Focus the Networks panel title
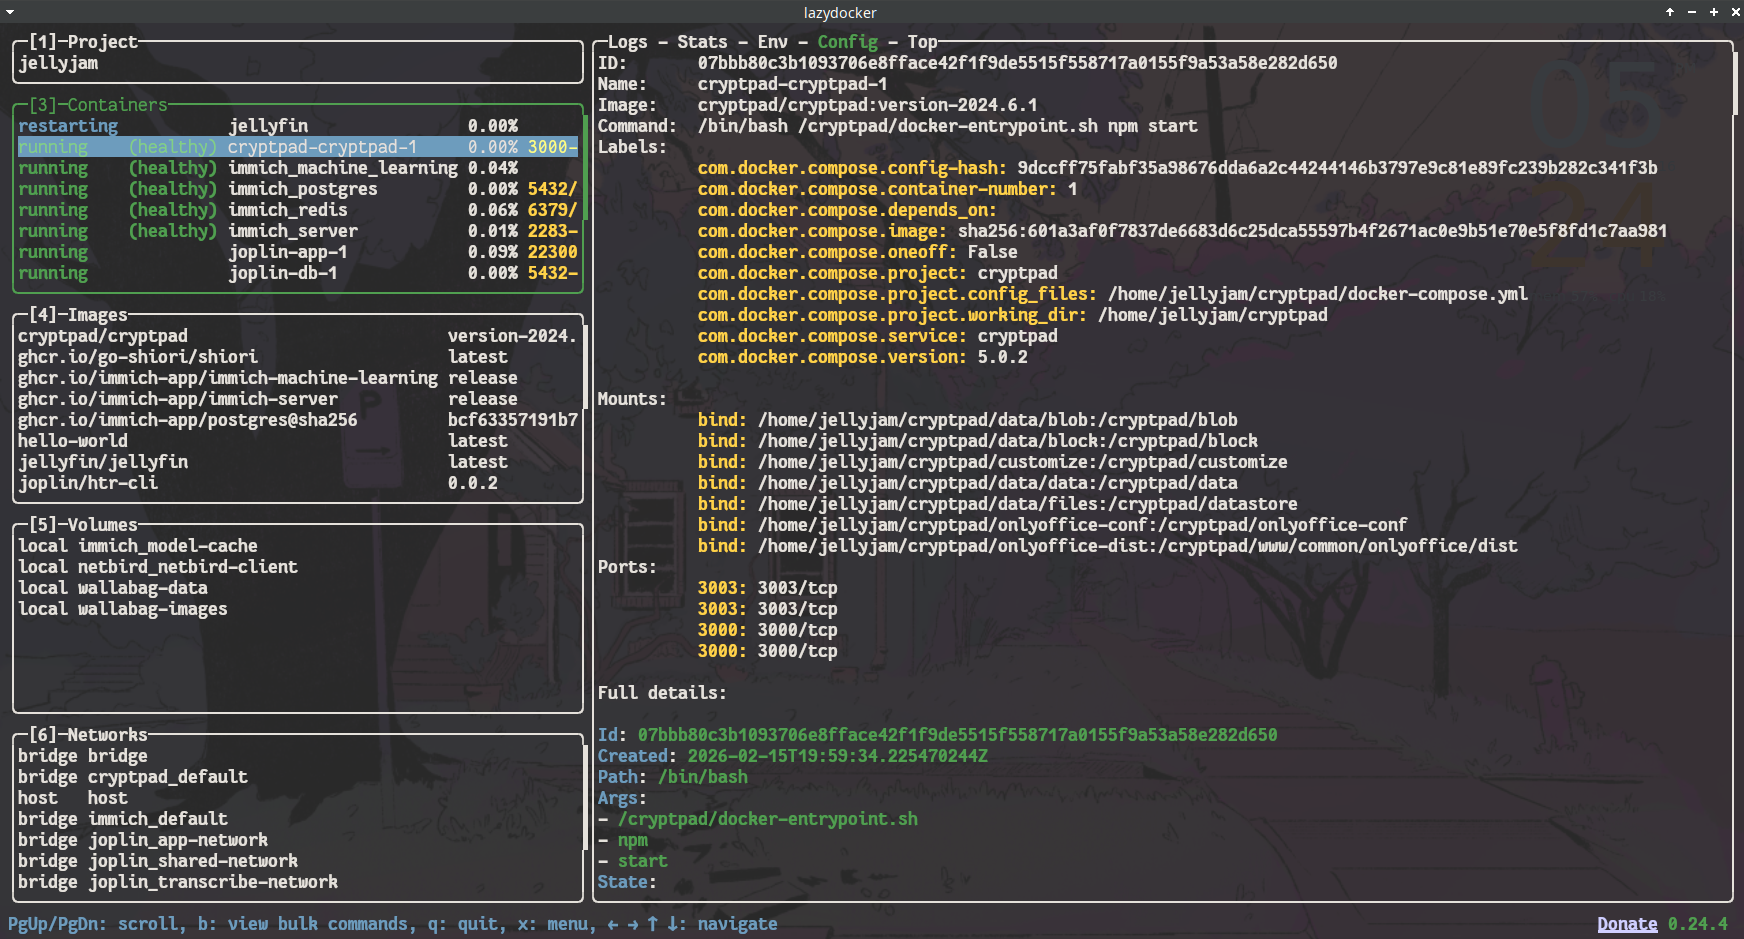 (x=88, y=735)
